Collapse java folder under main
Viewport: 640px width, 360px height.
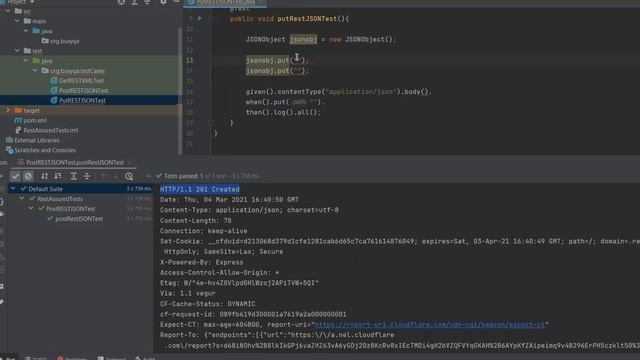(26, 31)
